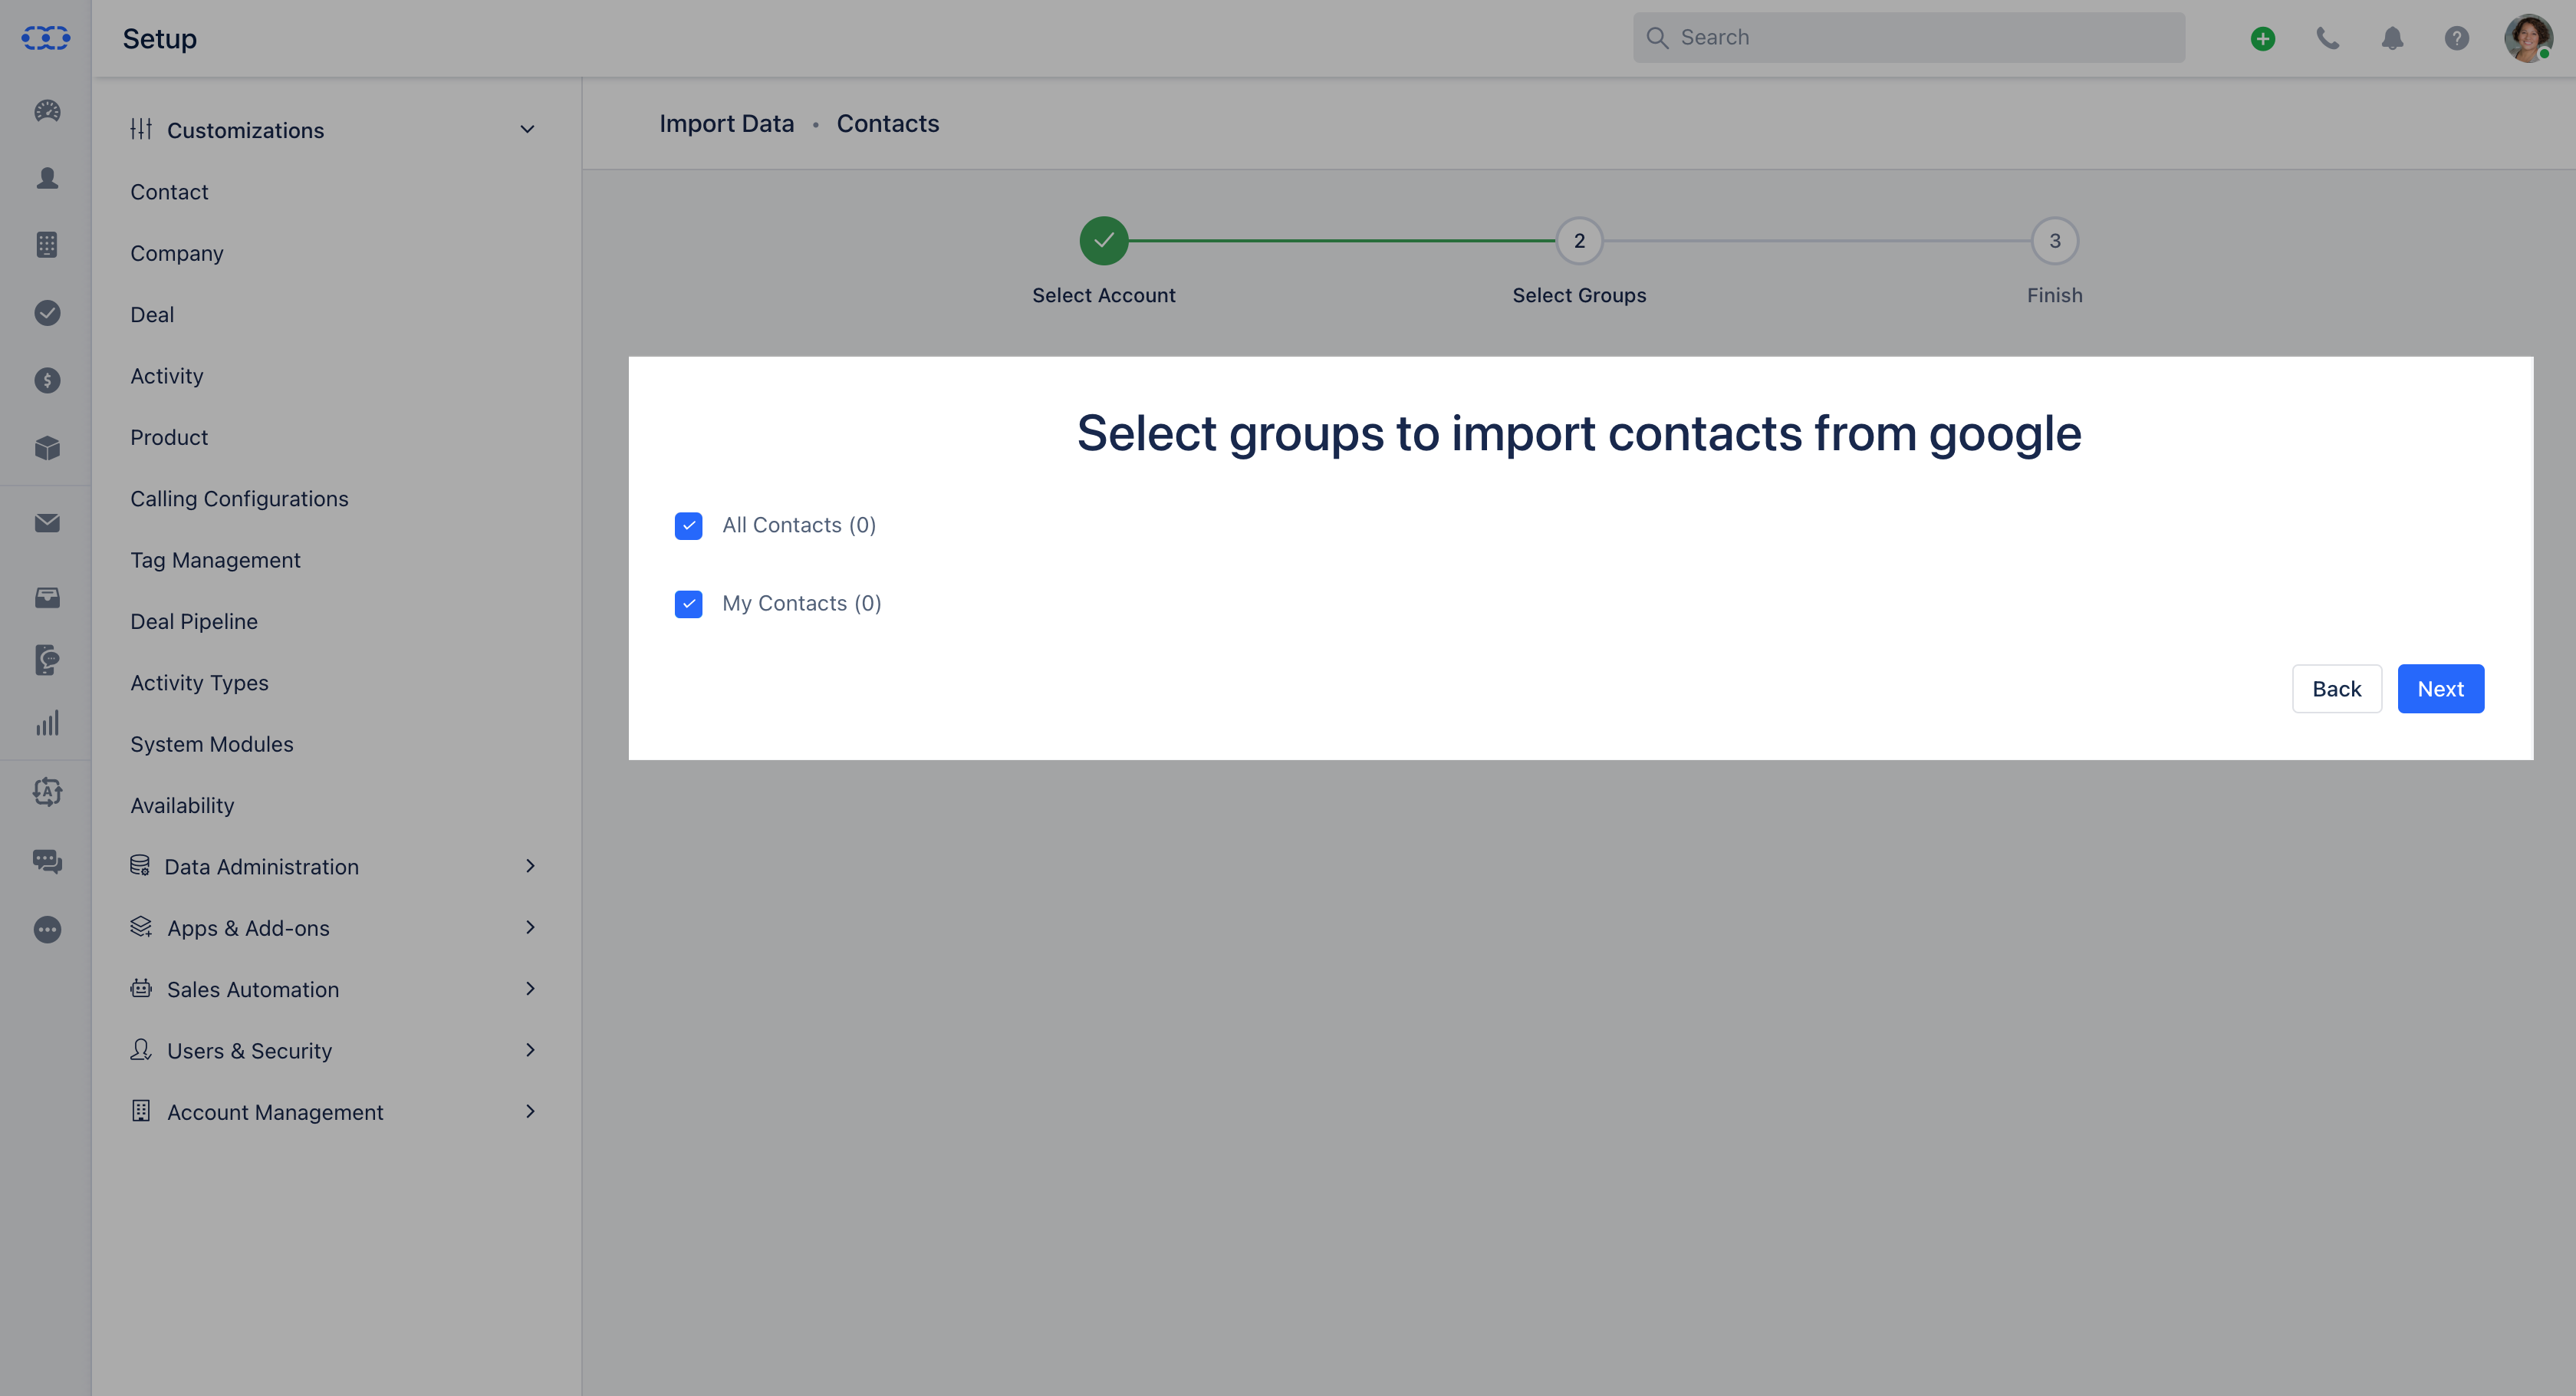Click the Next button
The width and height of the screenshot is (2576, 1396).
(2440, 689)
